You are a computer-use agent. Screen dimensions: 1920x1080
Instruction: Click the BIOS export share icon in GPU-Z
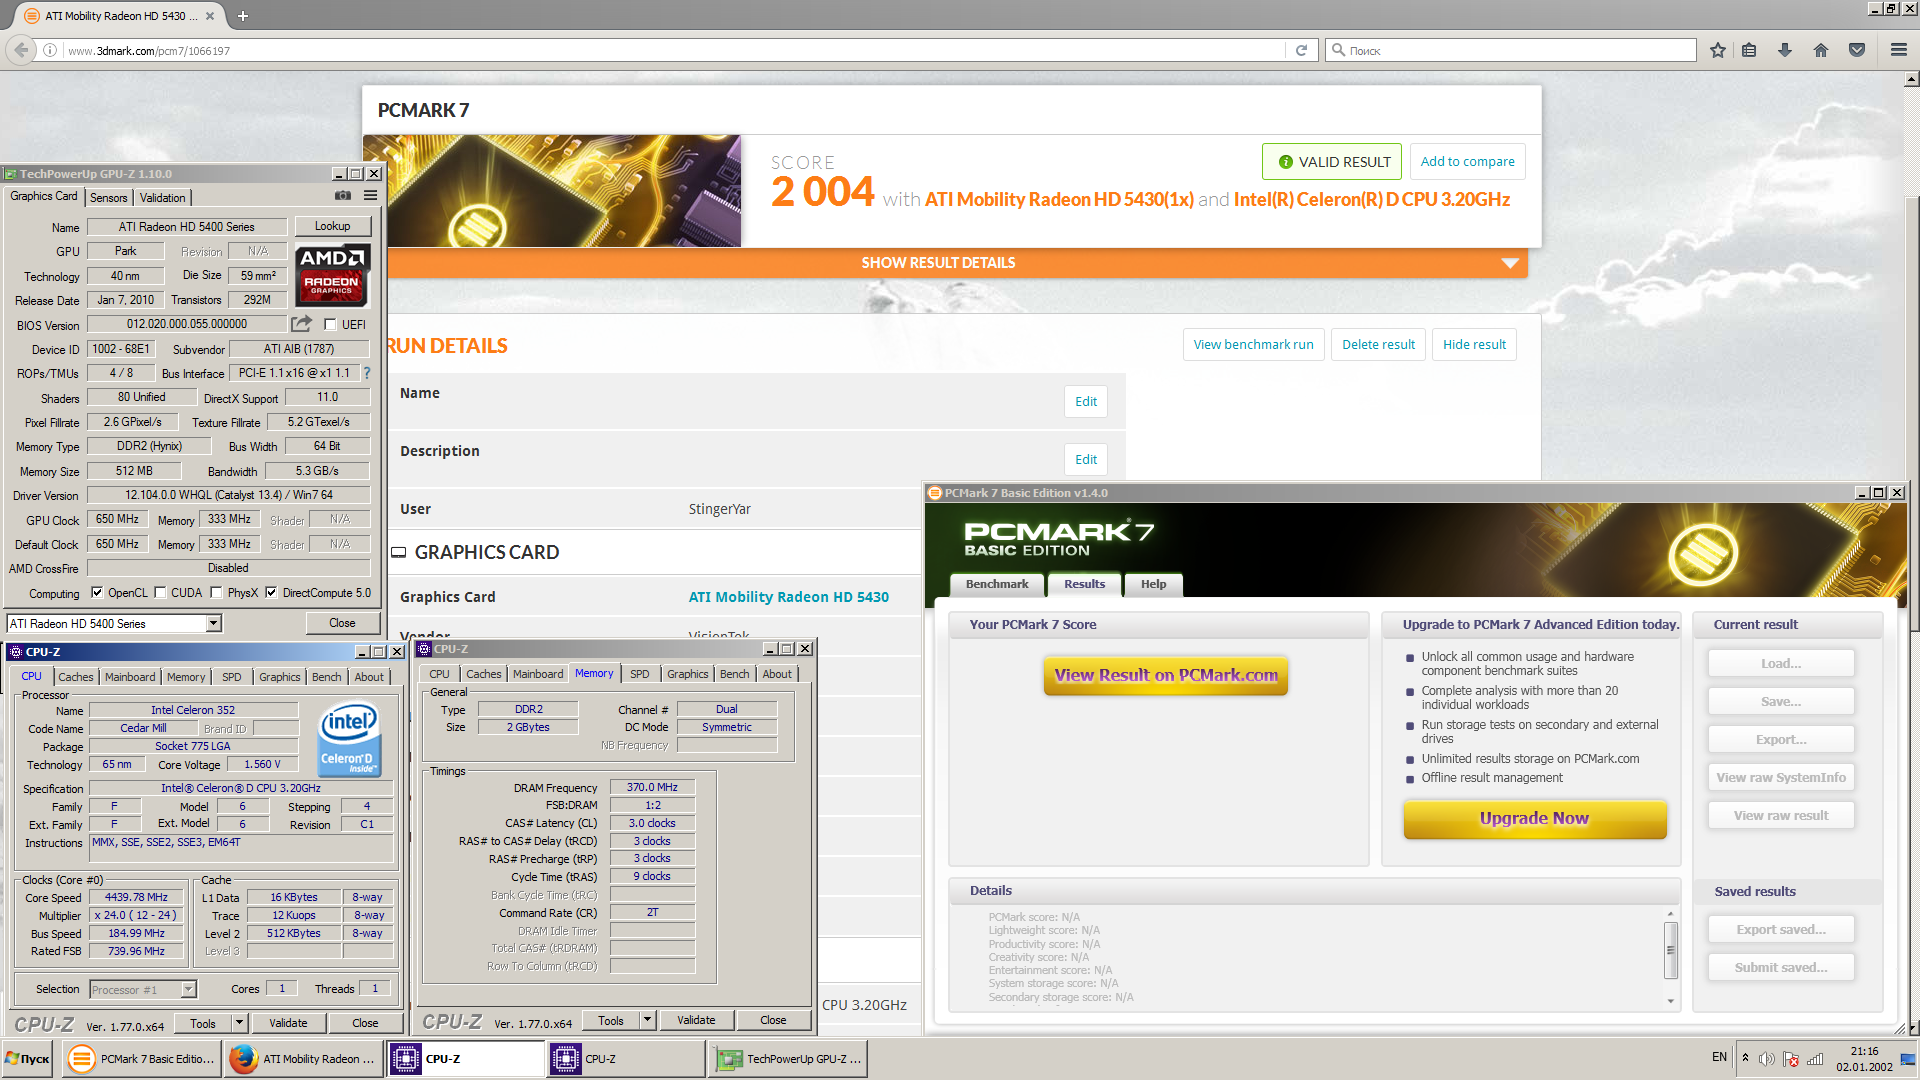click(x=301, y=324)
